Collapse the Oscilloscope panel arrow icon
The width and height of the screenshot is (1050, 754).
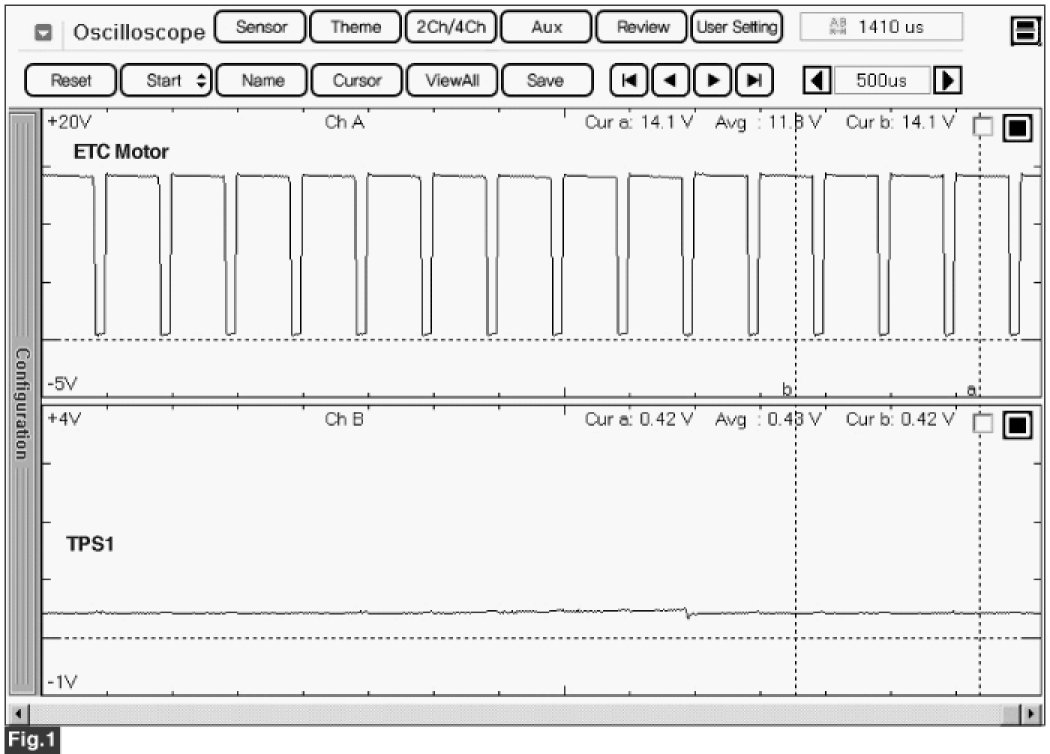pyautogui.click(x=43, y=32)
